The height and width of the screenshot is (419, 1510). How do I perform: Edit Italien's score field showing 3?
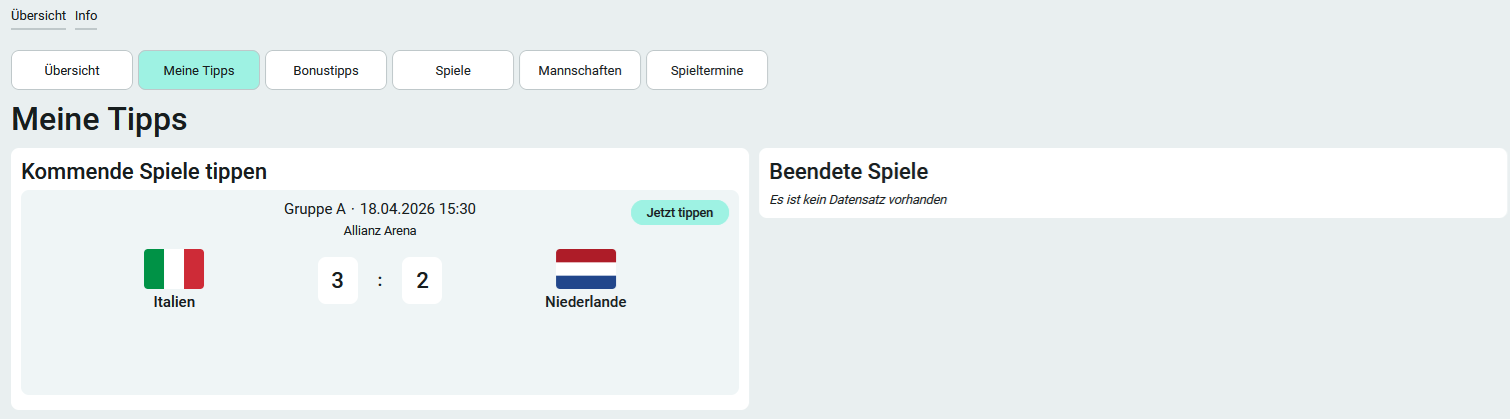338,281
